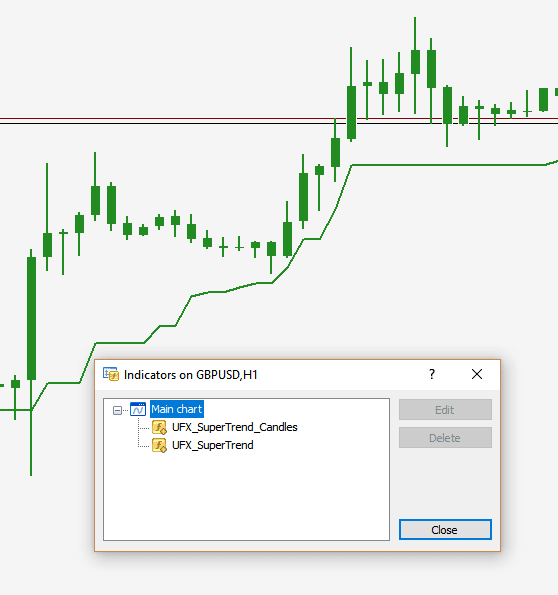Image resolution: width=558 pixels, height=595 pixels.
Task: Collapse the Main chart tree node
Action: click(117, 410)
